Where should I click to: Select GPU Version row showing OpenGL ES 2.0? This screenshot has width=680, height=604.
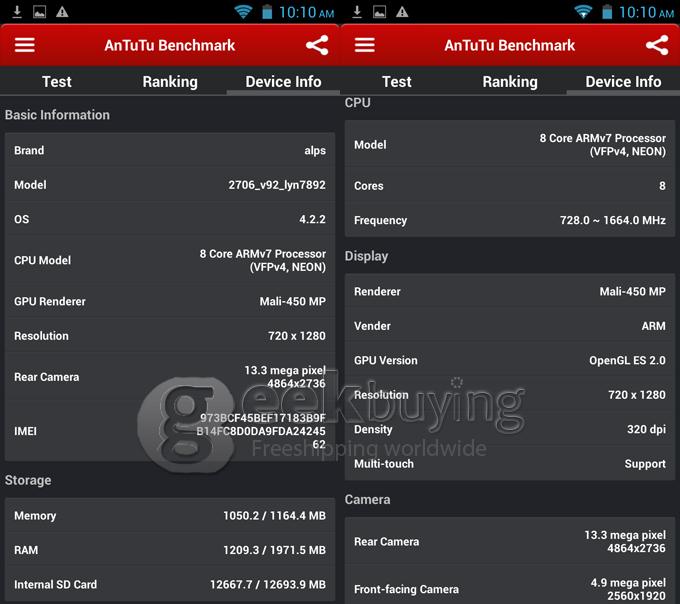click(510, 360)
